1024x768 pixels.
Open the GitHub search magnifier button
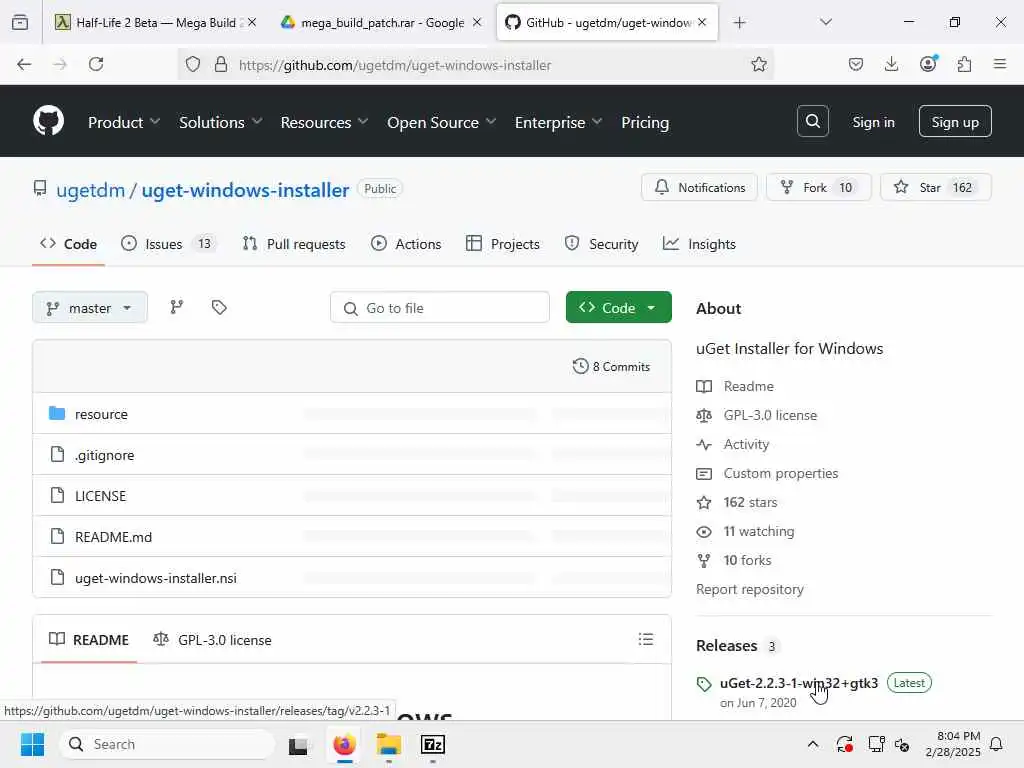point(812,121)
